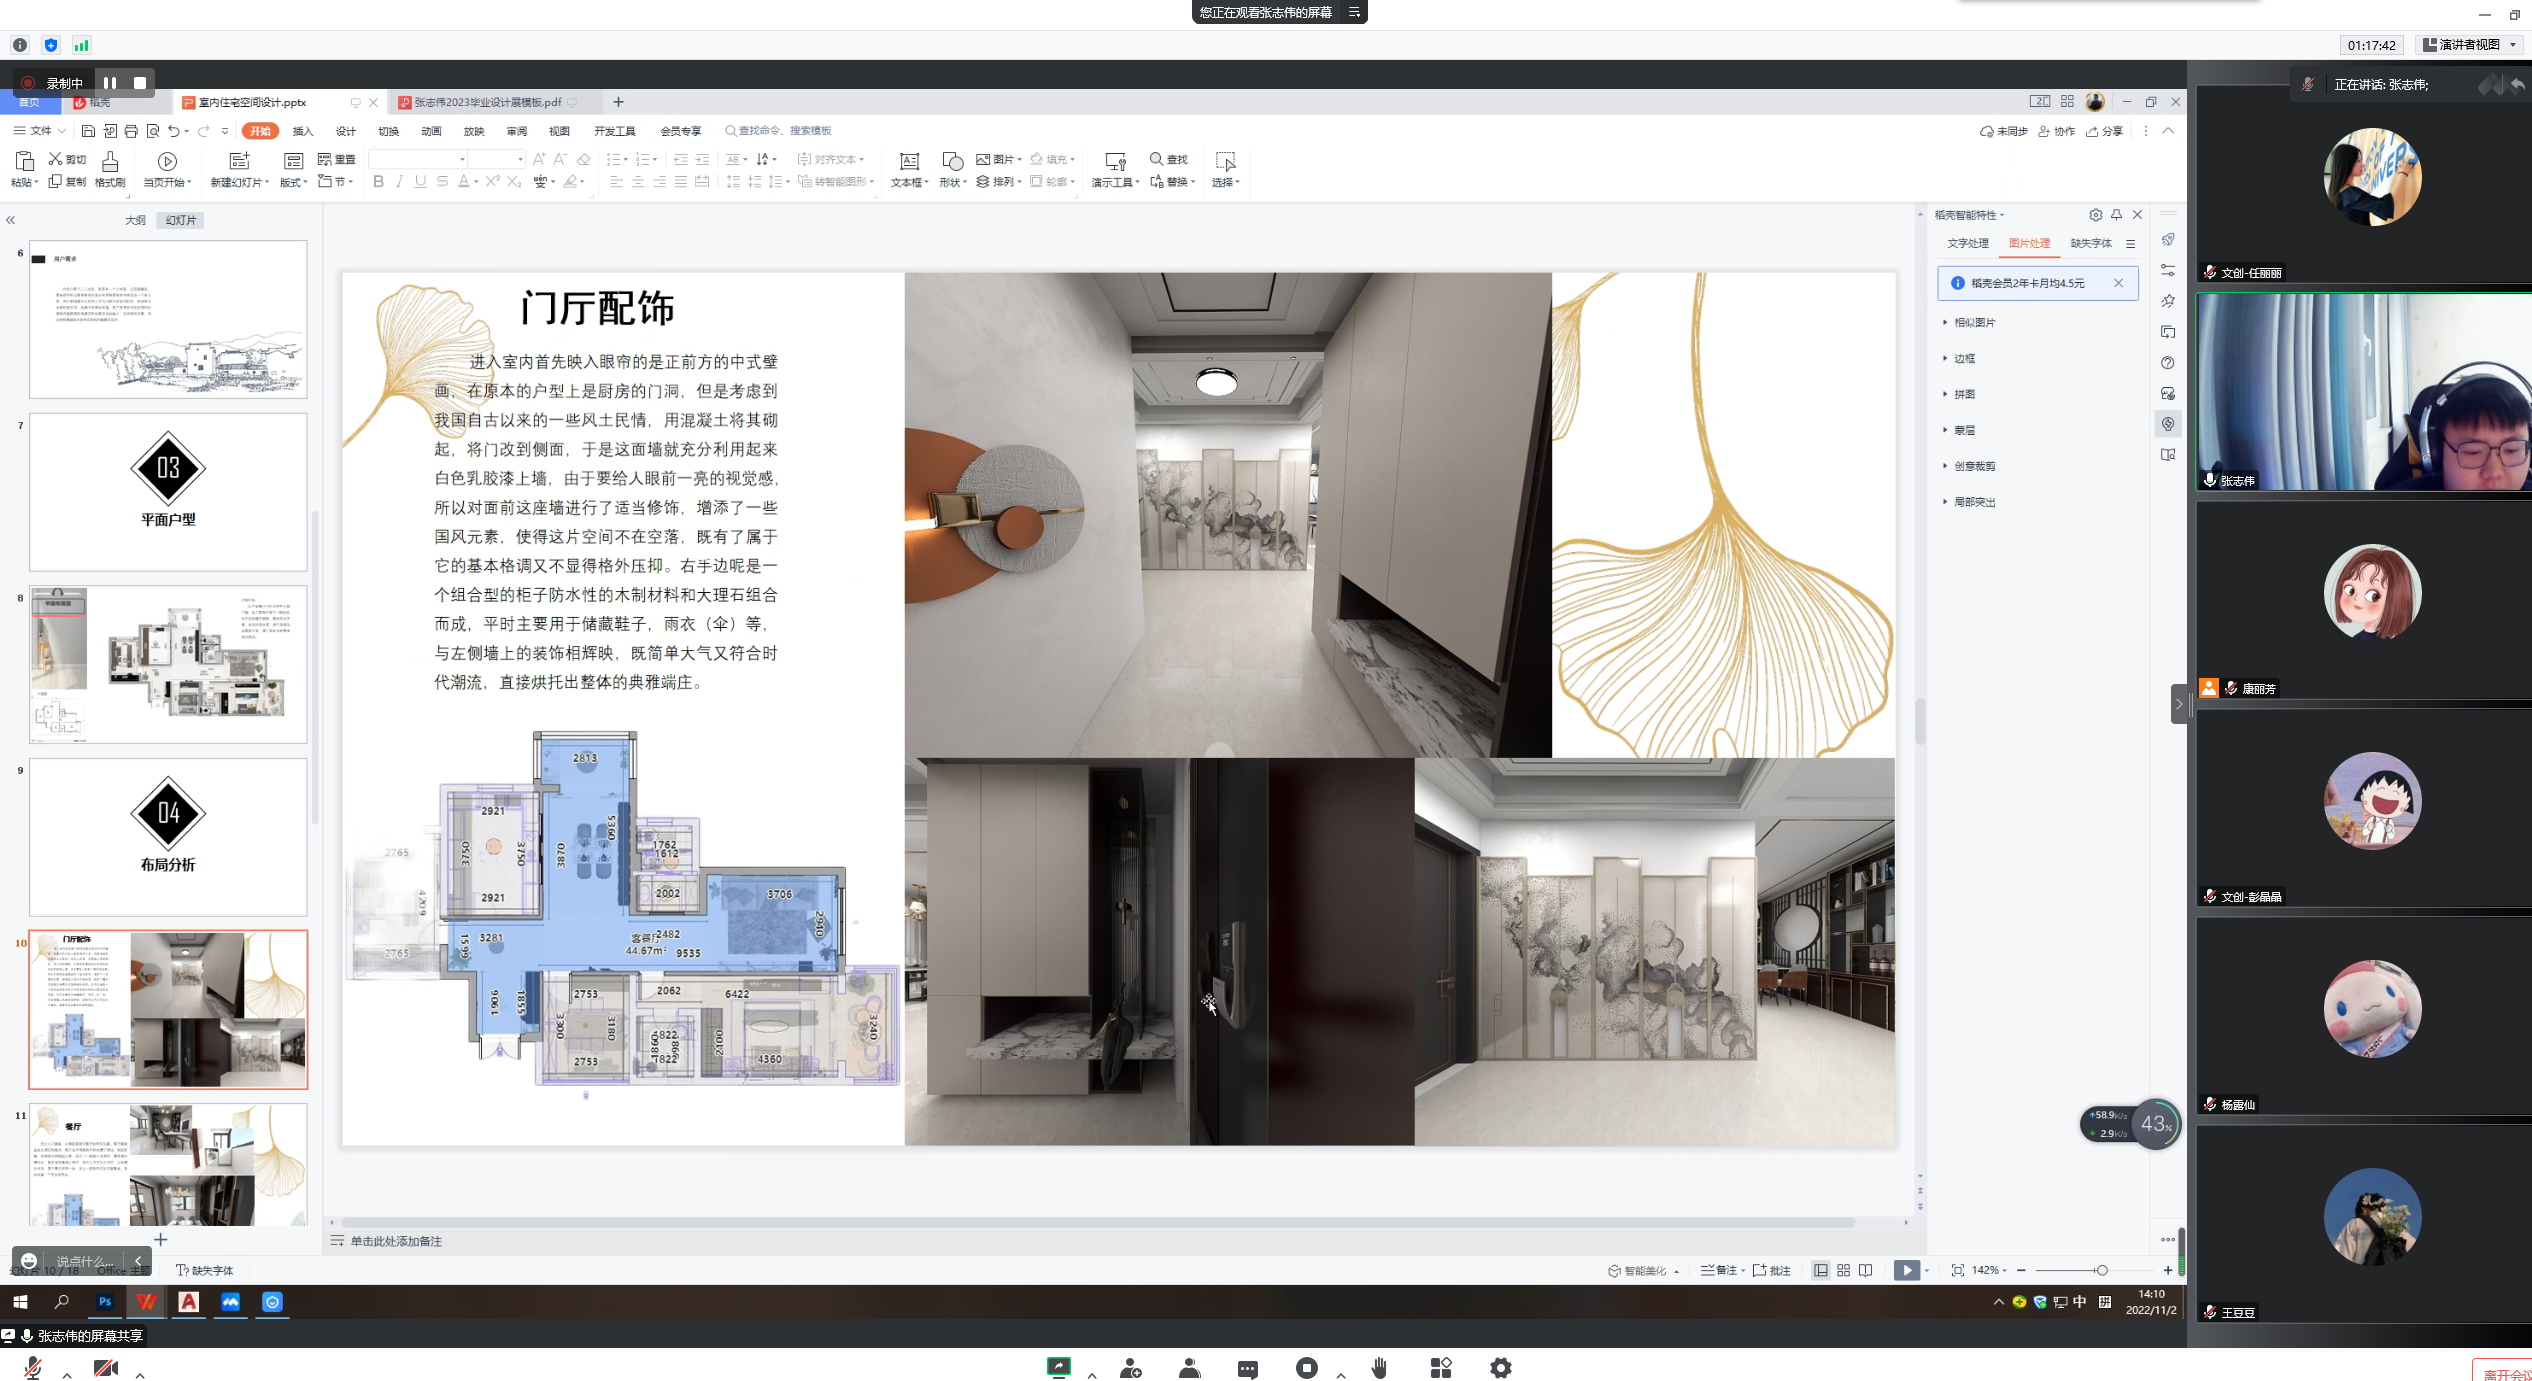The height and width of the screenshot is (1381, 2532).
Task: Click the fit-to-window zoom icon
Action: pos(1957,1270)
